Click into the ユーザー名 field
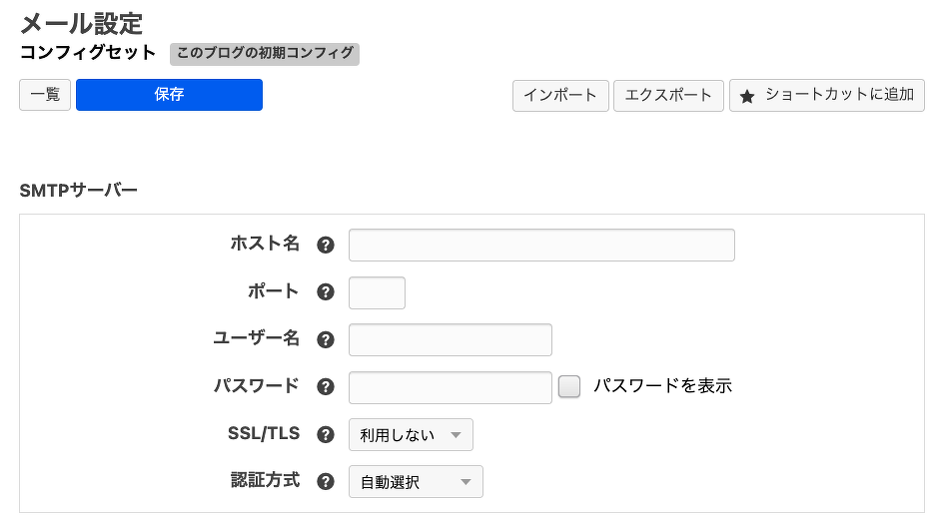This screenshot has width=940, height=531. coord(450,339)
